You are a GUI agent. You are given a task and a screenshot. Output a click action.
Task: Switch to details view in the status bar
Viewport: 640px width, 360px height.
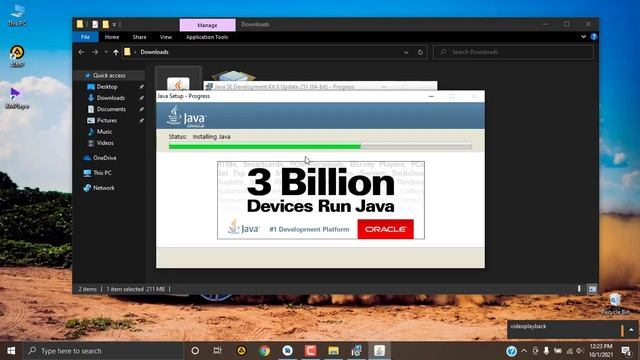point(579,289)
